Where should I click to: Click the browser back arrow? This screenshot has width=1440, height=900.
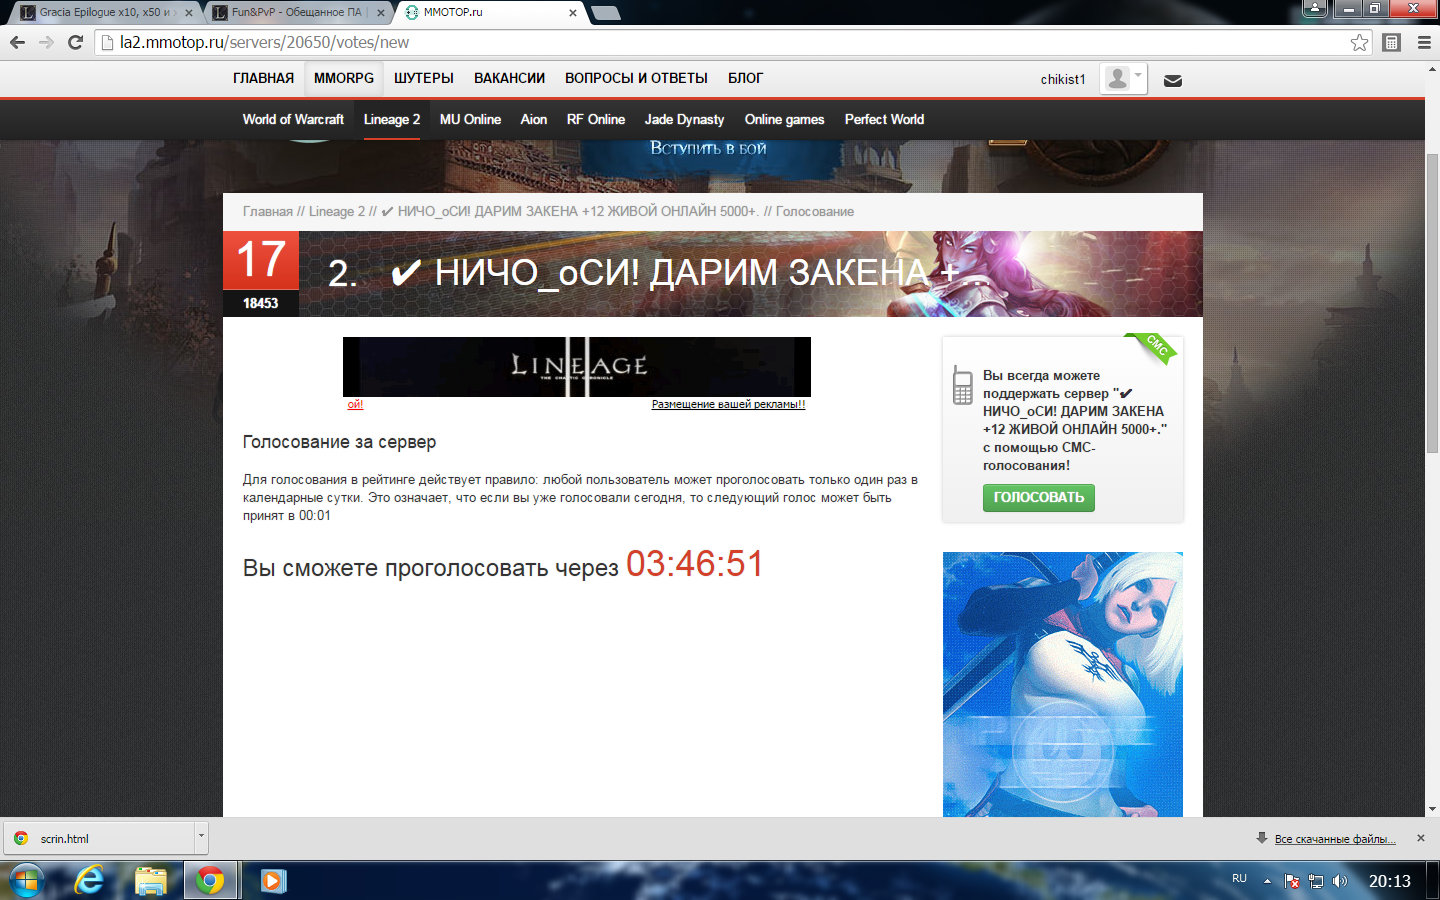tap(17, 42)
